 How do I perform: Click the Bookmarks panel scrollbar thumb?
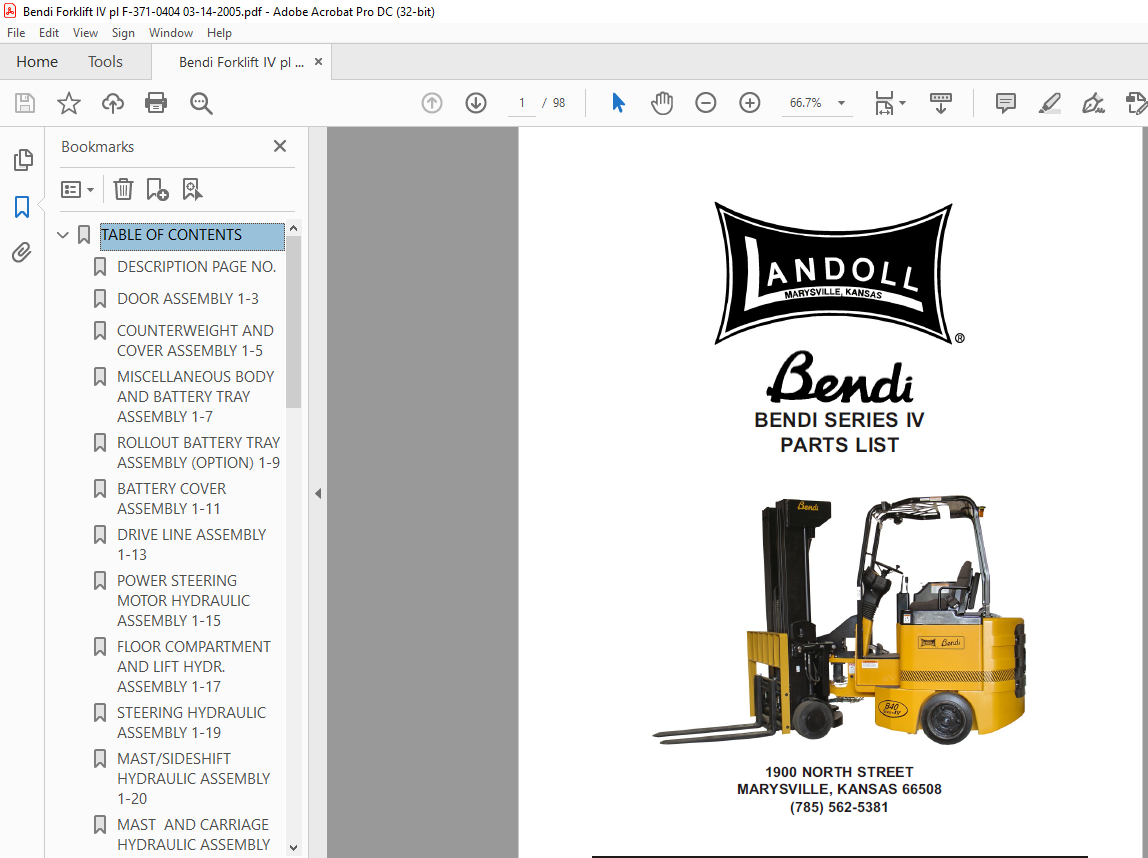[294, 322]
